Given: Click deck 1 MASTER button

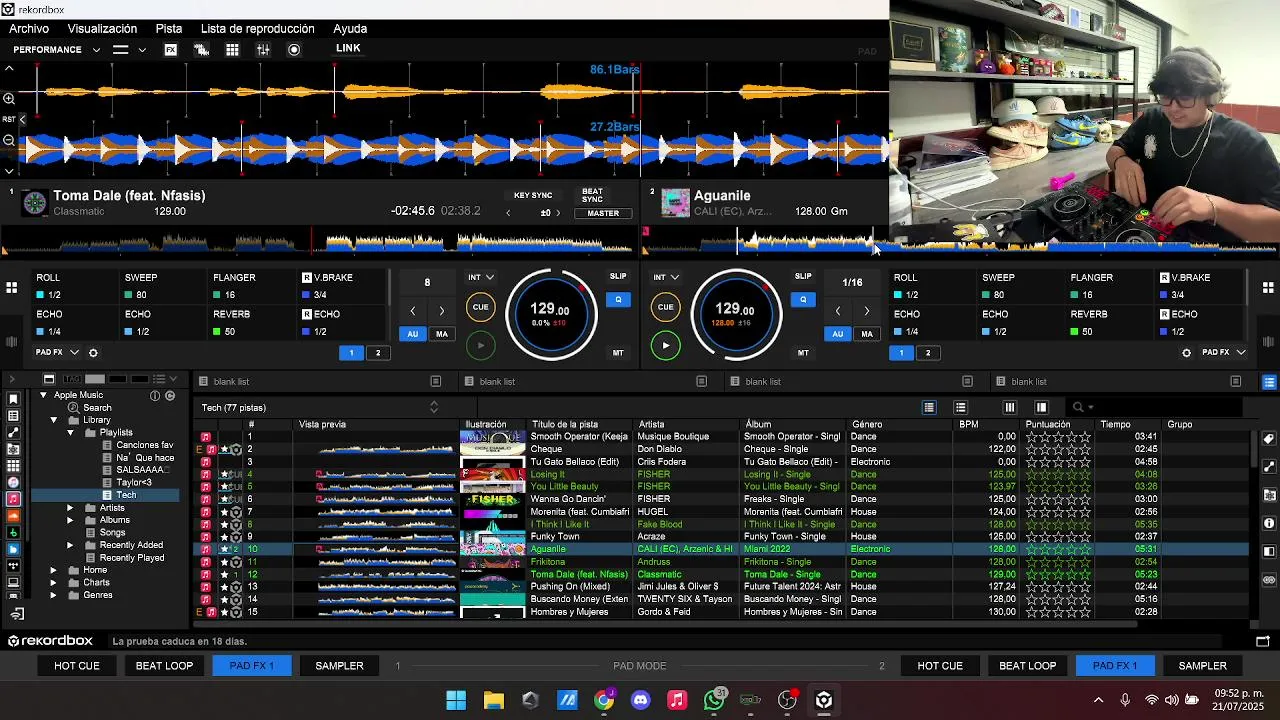Looking at the screenshot, I should 603,213.
